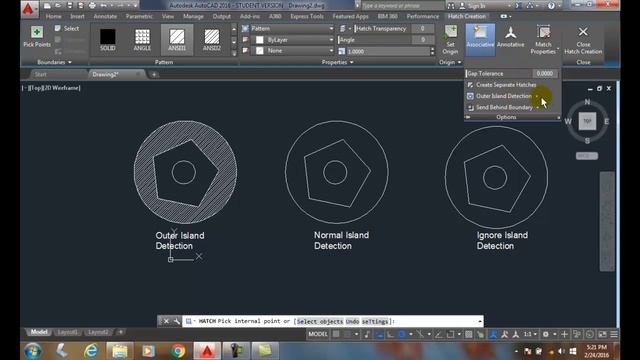Open the View ribbon tab
This screenshot has height=360, width=640.
point(168,16)
